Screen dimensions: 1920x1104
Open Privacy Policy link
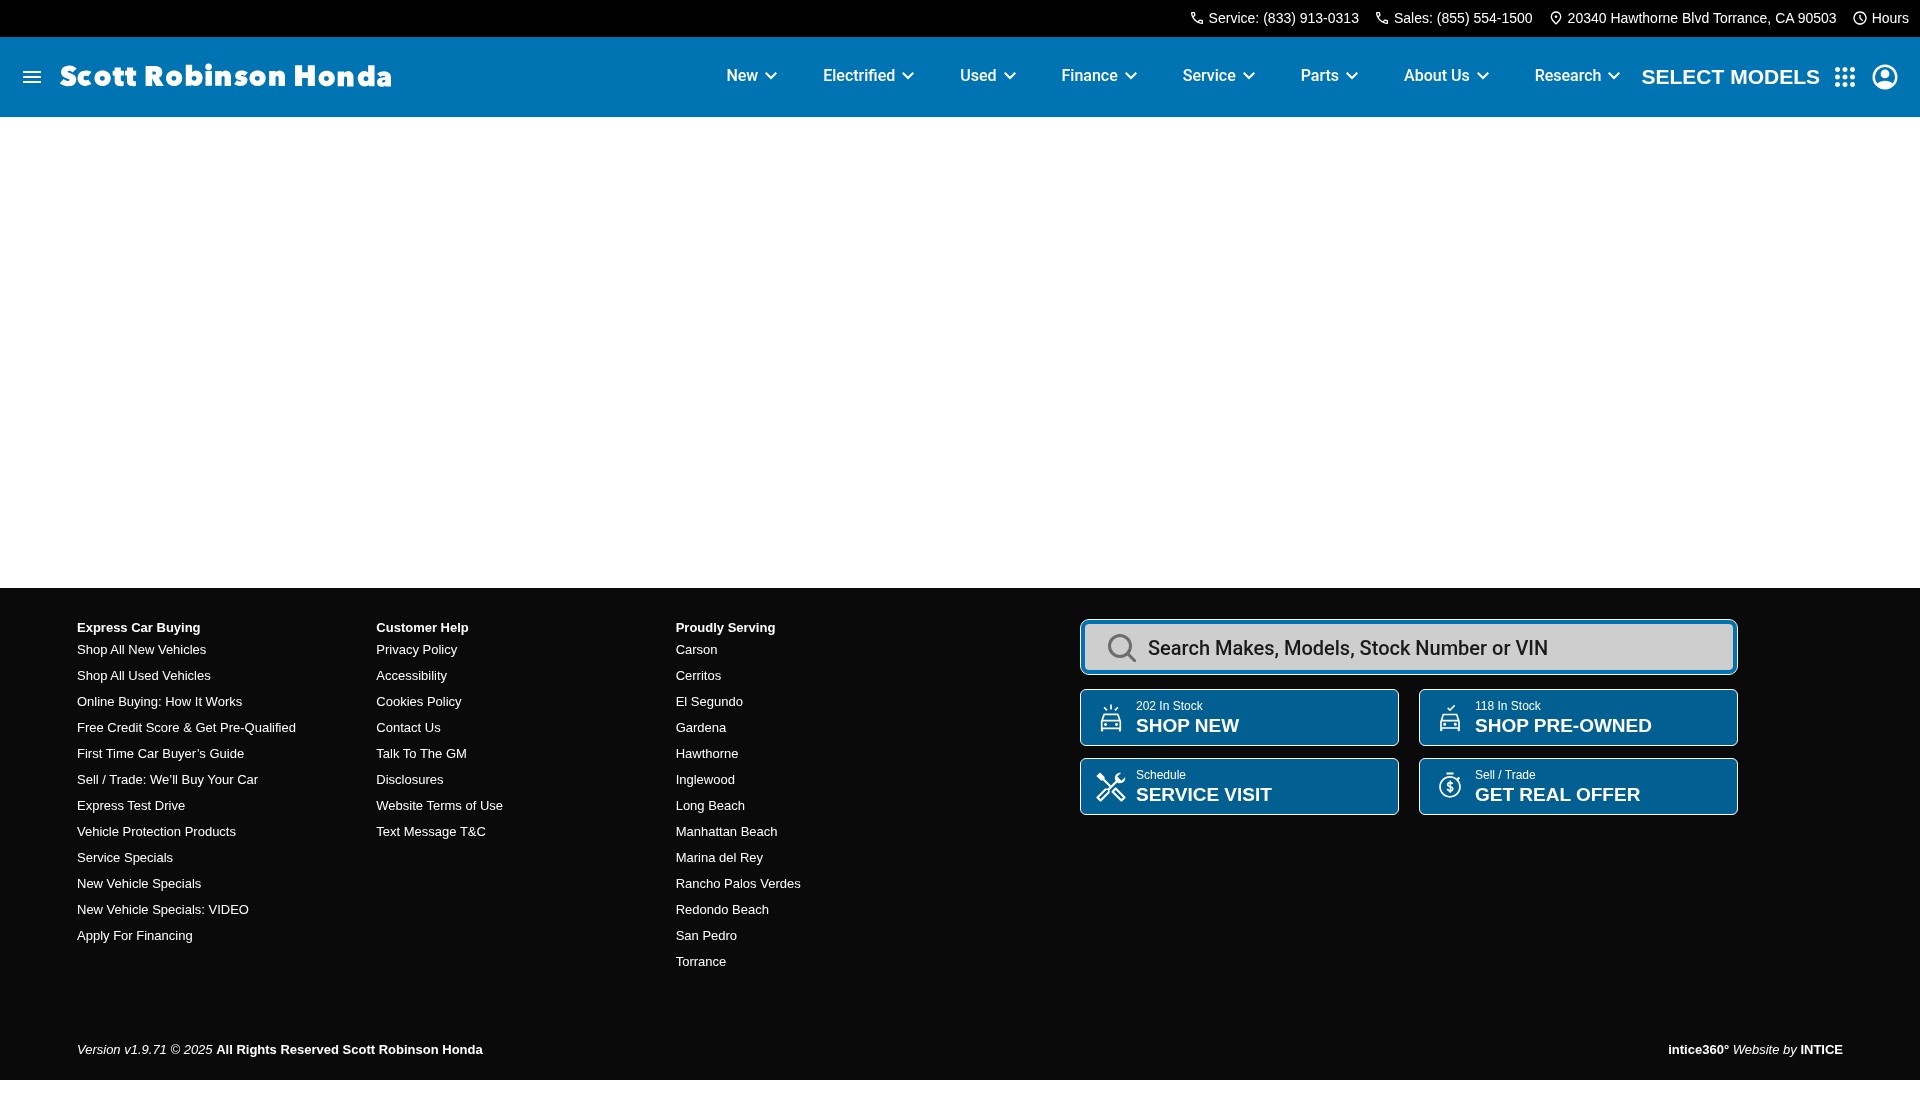416,650
